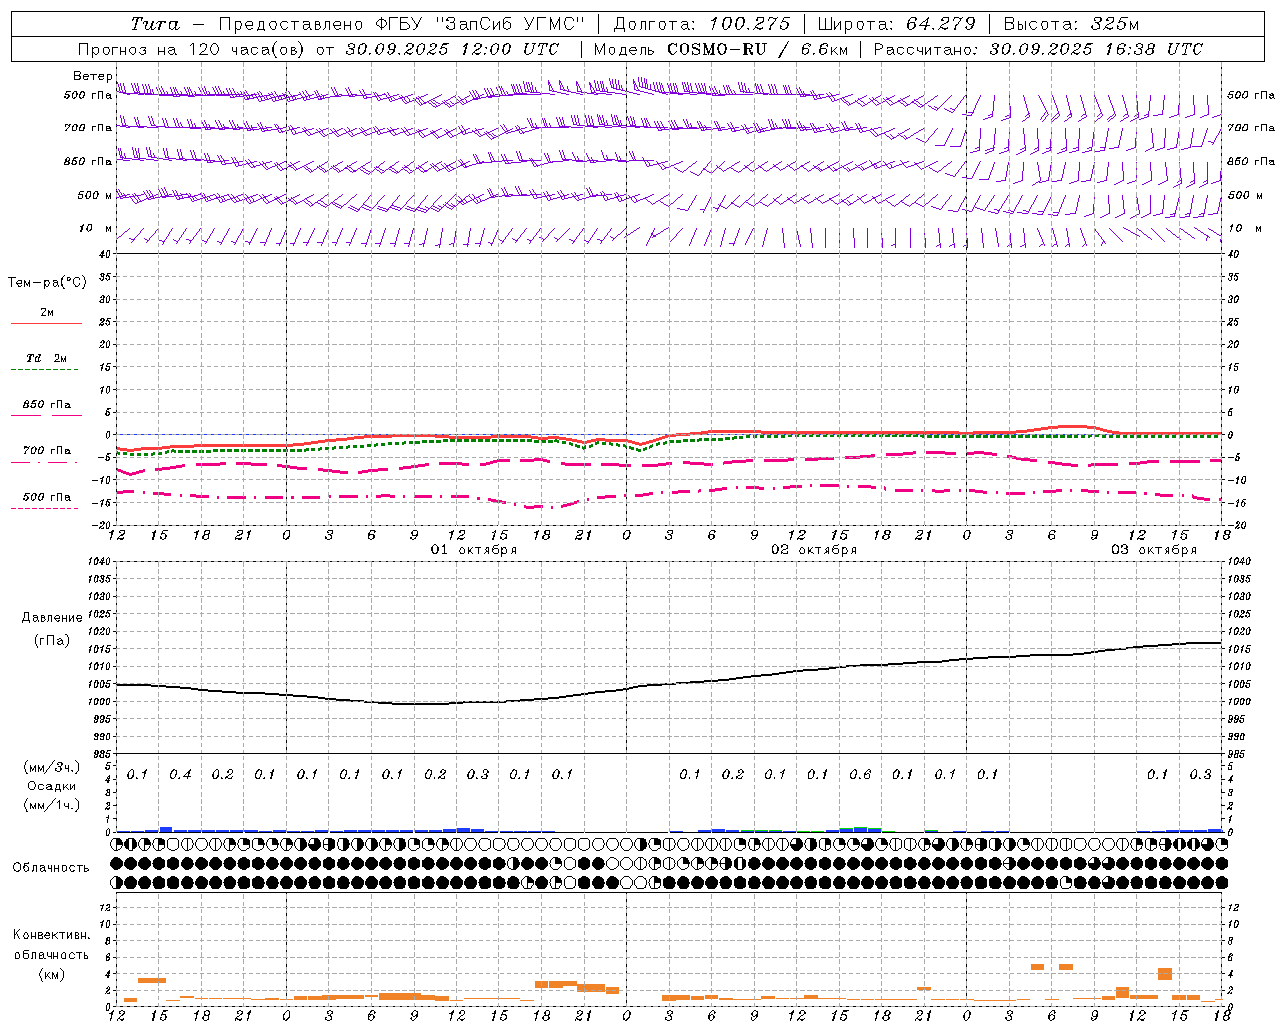
Task: Click the 01 октября date label
Action: (474, 550)
